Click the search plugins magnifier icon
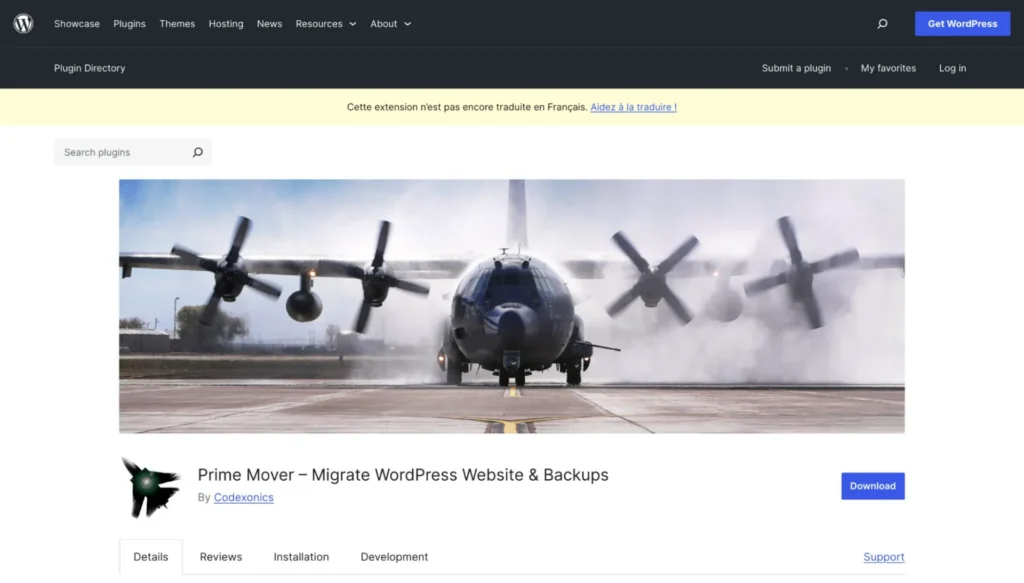 click(198, 152)
